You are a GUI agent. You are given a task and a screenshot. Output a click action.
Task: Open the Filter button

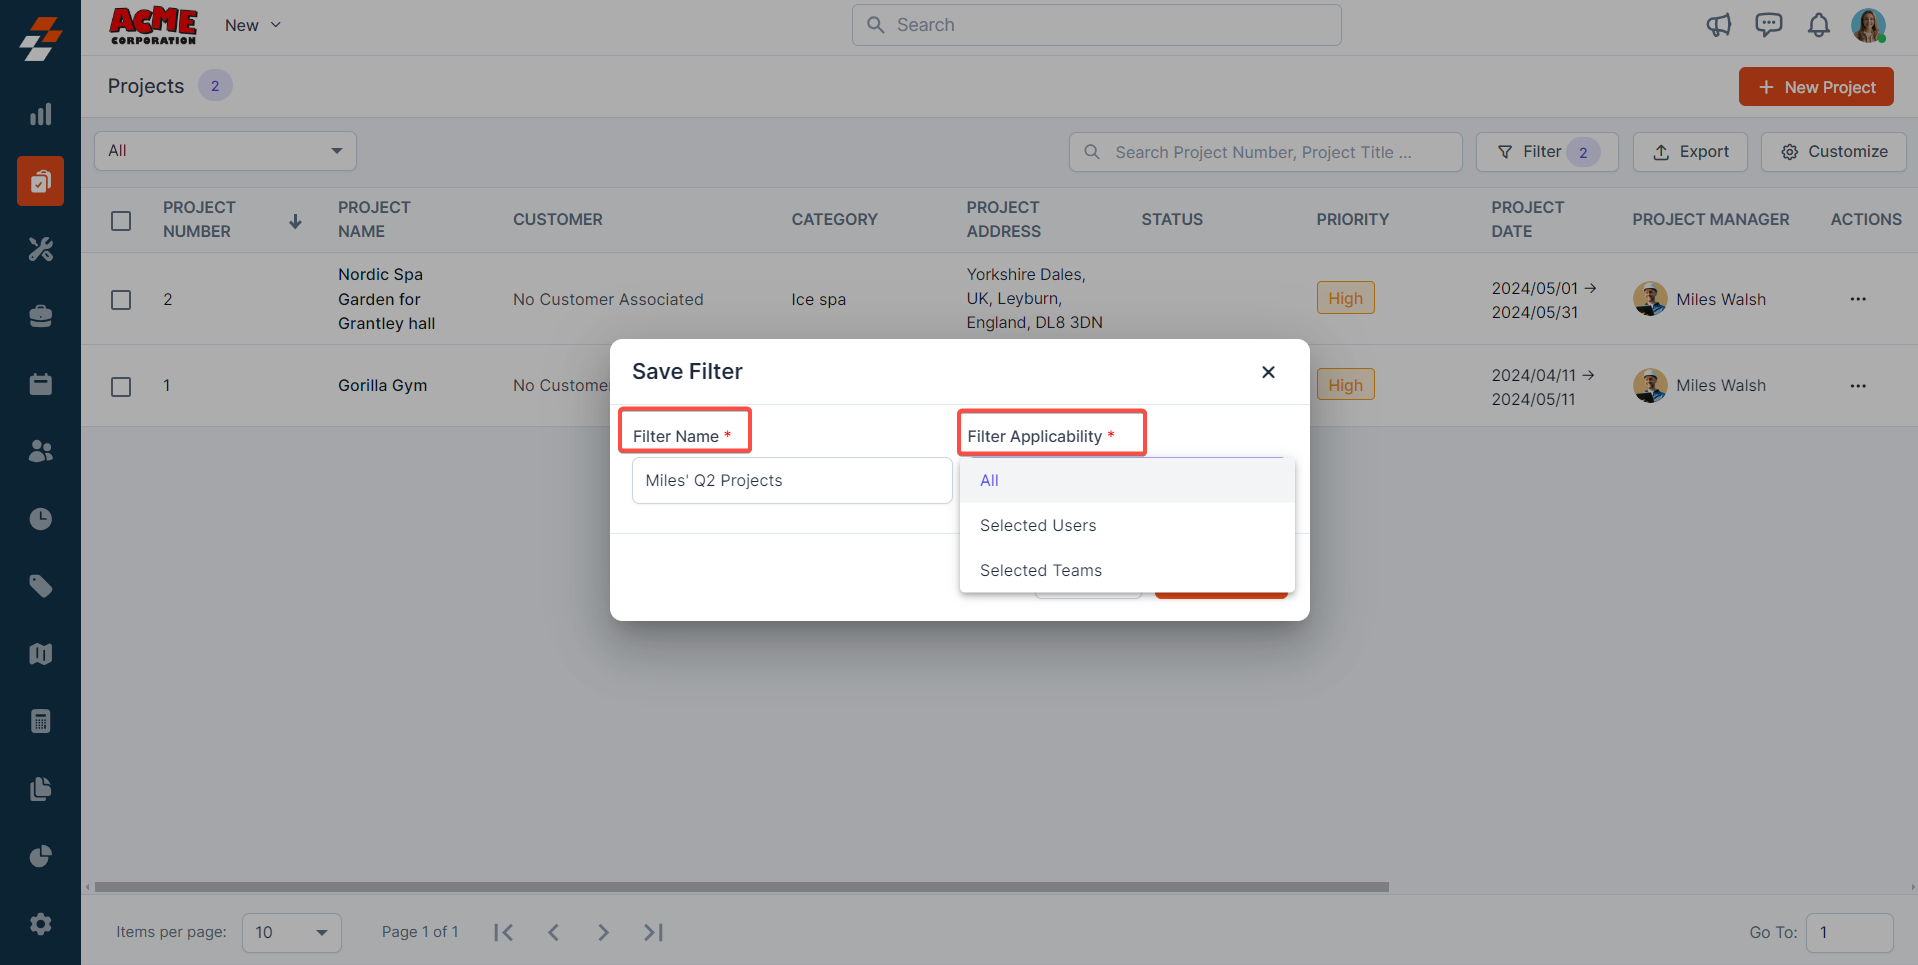[1546, 152]
